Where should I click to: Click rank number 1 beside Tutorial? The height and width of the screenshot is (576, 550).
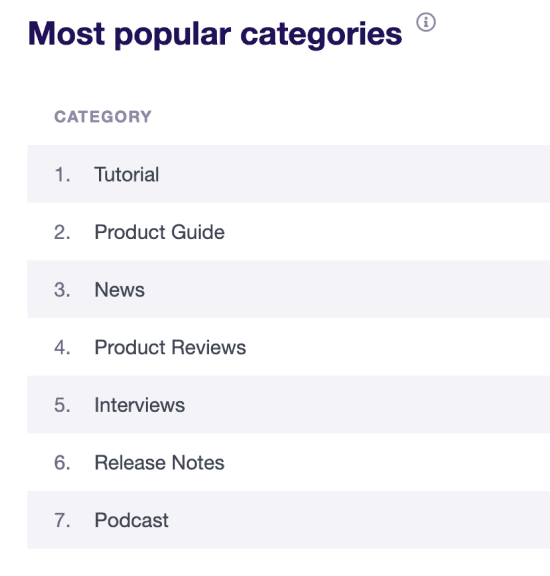pyautogui.click(x=62, y=174)
